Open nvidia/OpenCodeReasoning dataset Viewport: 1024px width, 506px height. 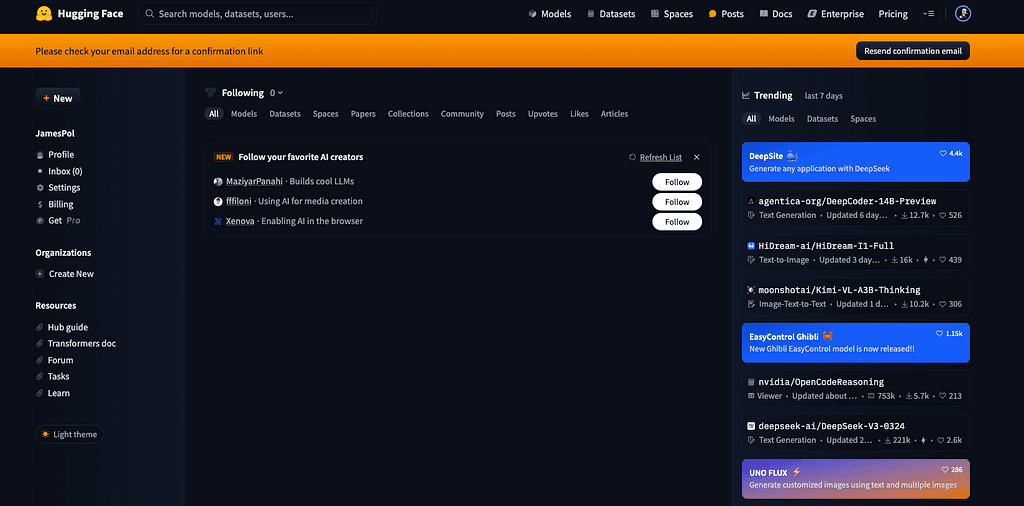point(856,388)
